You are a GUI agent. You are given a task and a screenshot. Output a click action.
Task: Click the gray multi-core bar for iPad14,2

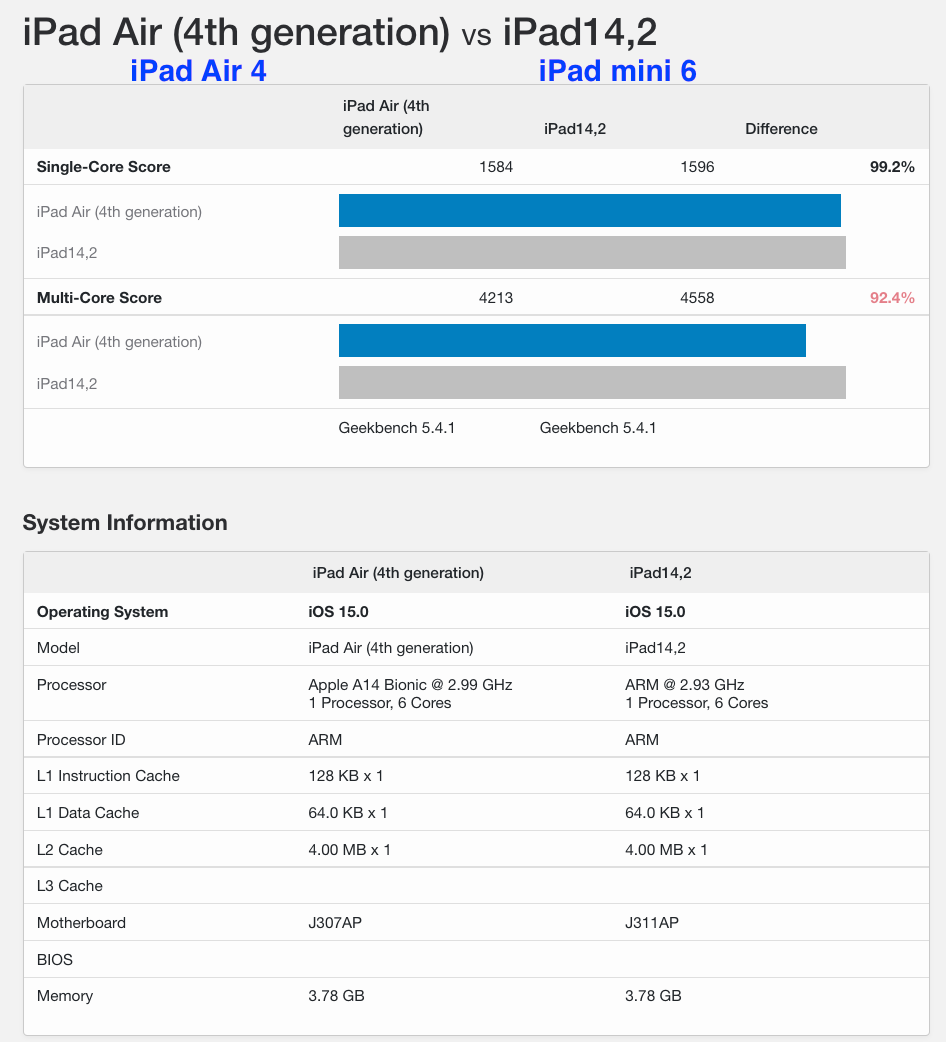pos(592,383)
